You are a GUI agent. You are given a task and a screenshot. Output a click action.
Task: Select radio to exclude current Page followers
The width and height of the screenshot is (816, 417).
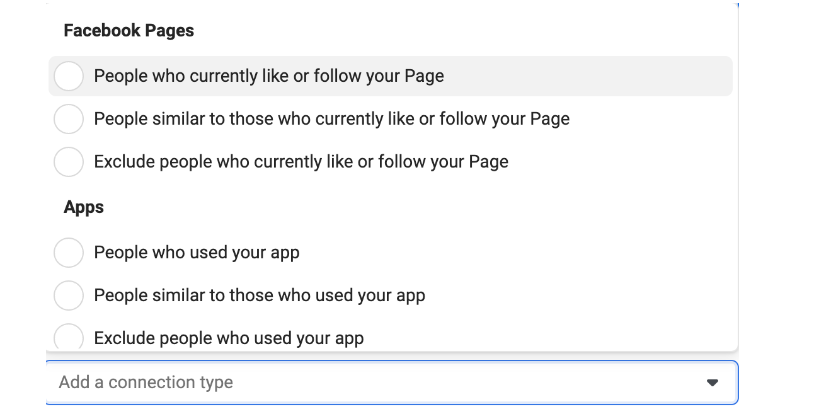tap(69, 161)
